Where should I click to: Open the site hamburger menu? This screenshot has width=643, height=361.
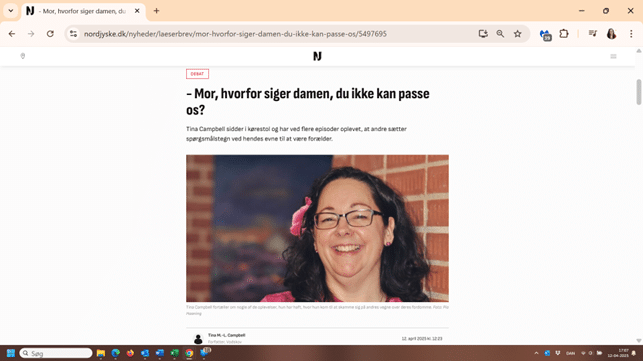coord(613,56)
